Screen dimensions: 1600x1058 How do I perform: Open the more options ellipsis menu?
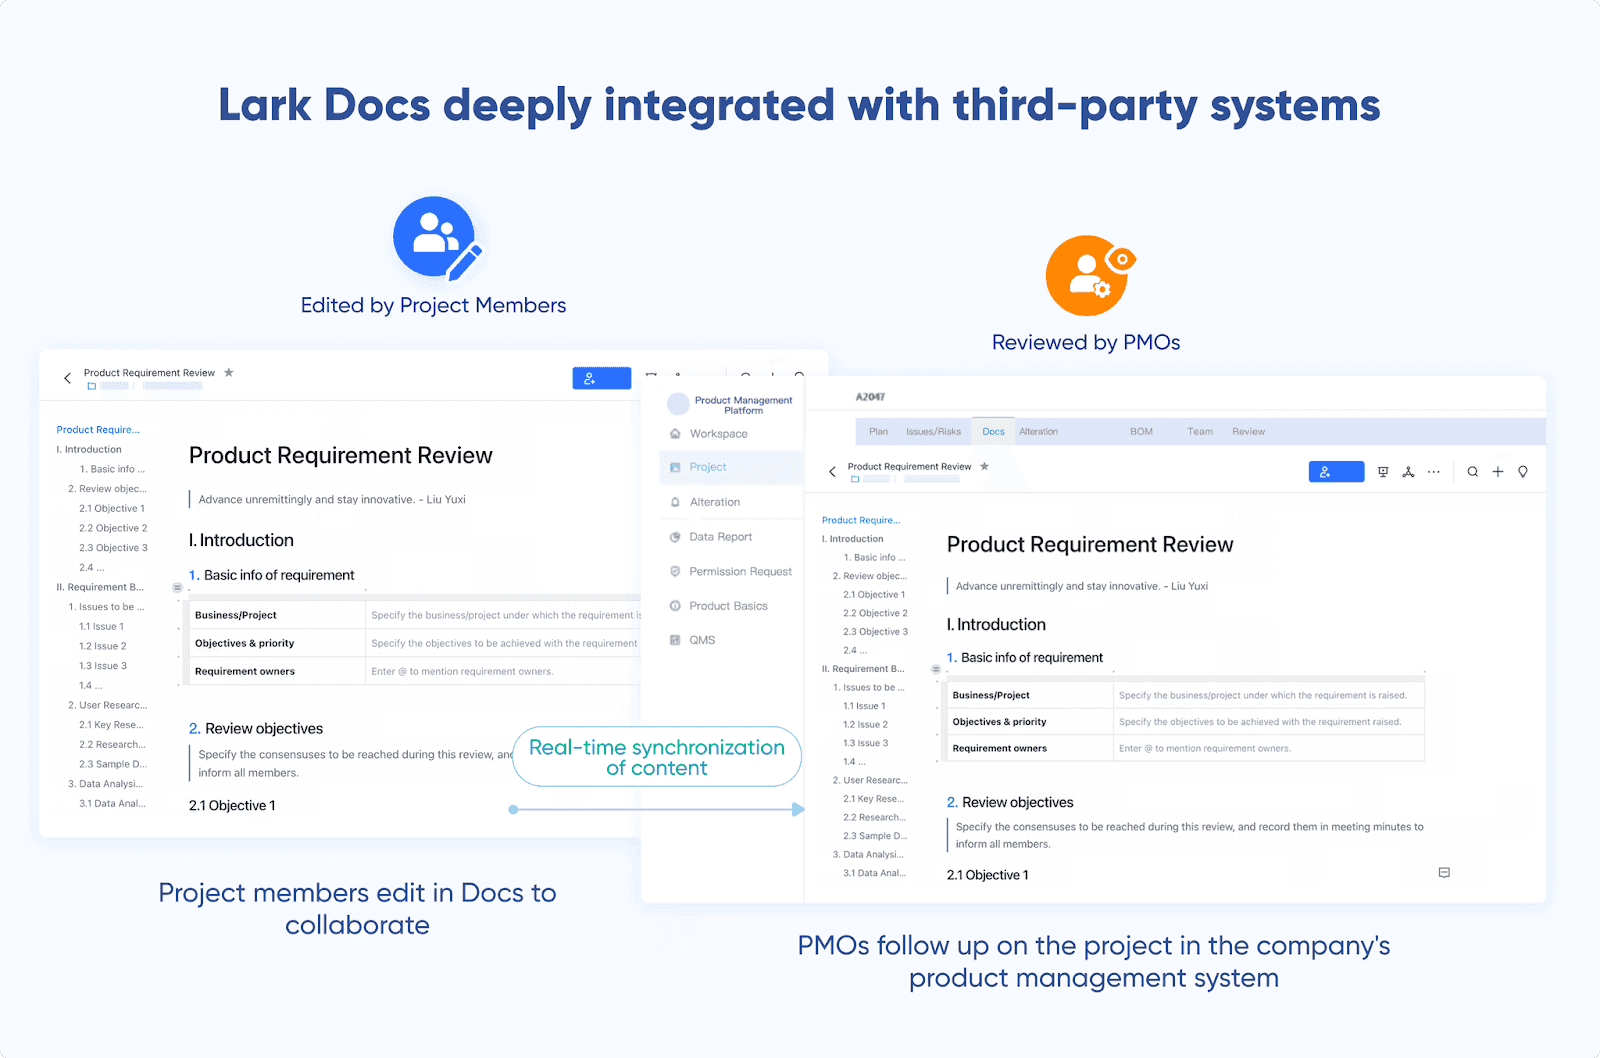pos(1433,471)
